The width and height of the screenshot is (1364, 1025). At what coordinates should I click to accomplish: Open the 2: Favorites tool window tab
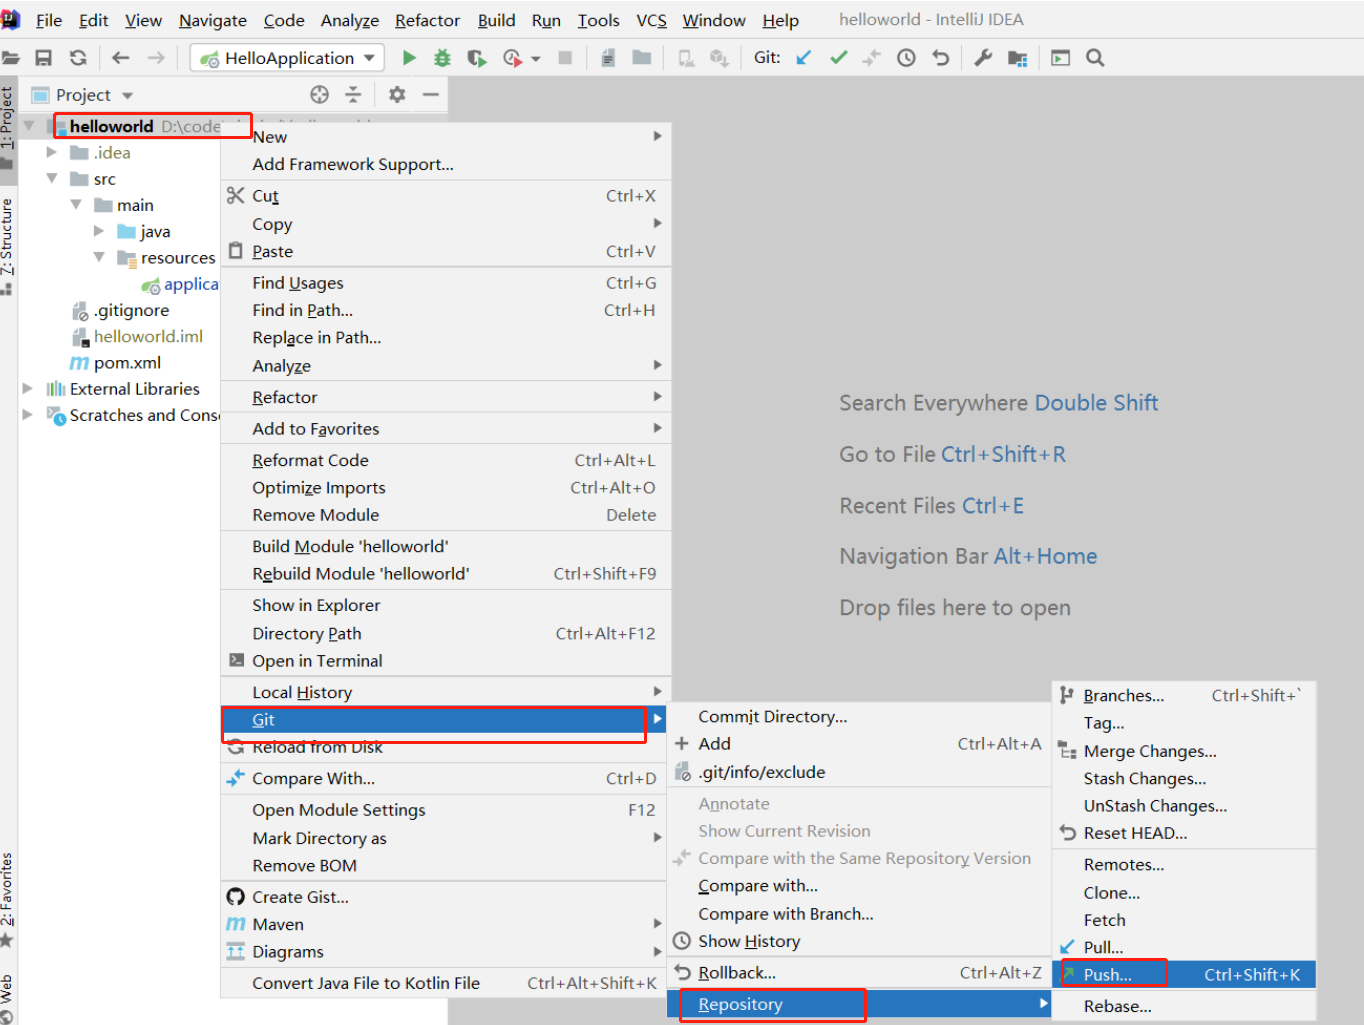[x=8, y=899]
